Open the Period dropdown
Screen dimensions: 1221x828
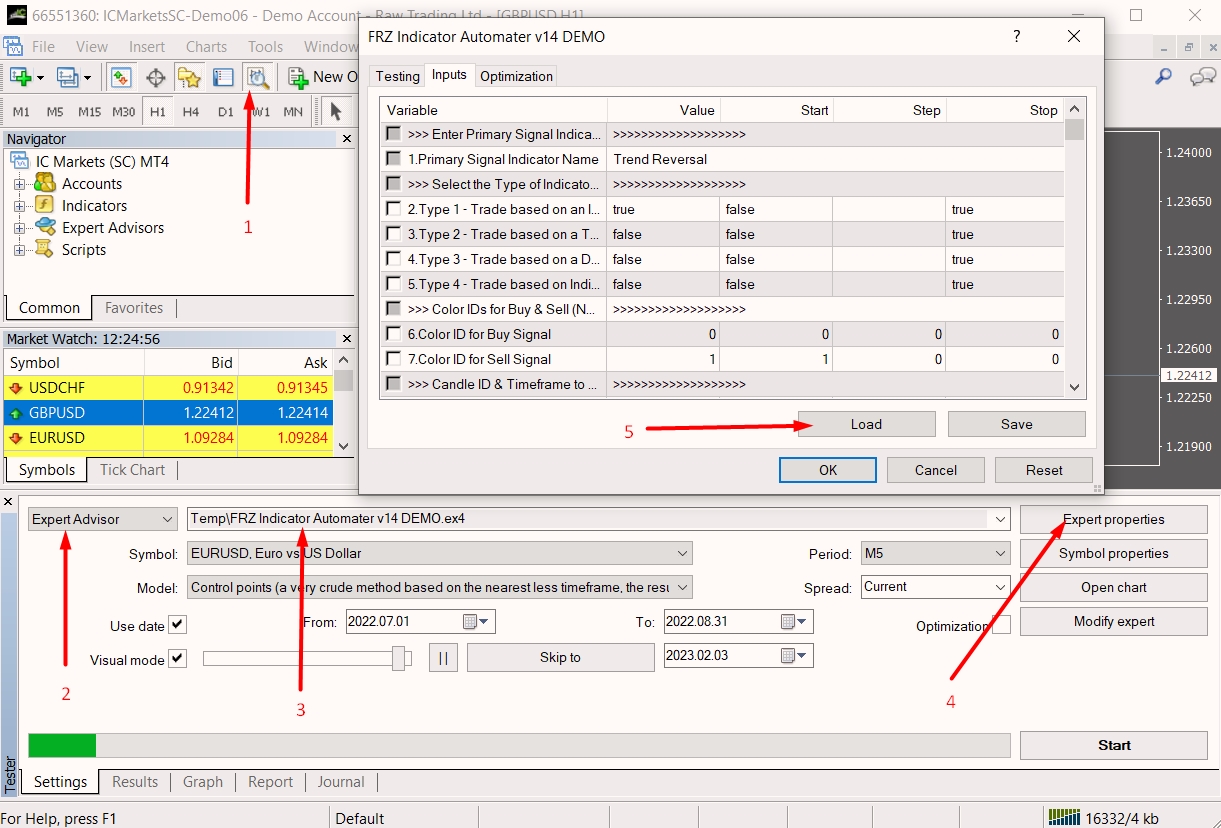(x=936, y=553)
